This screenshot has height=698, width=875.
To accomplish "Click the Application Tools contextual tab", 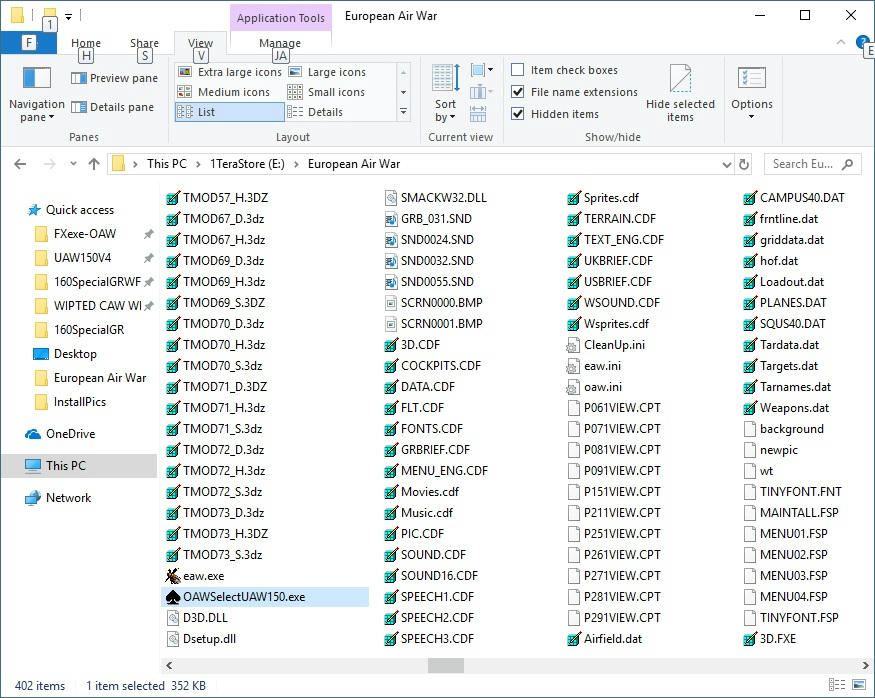I will pos(281,18).
